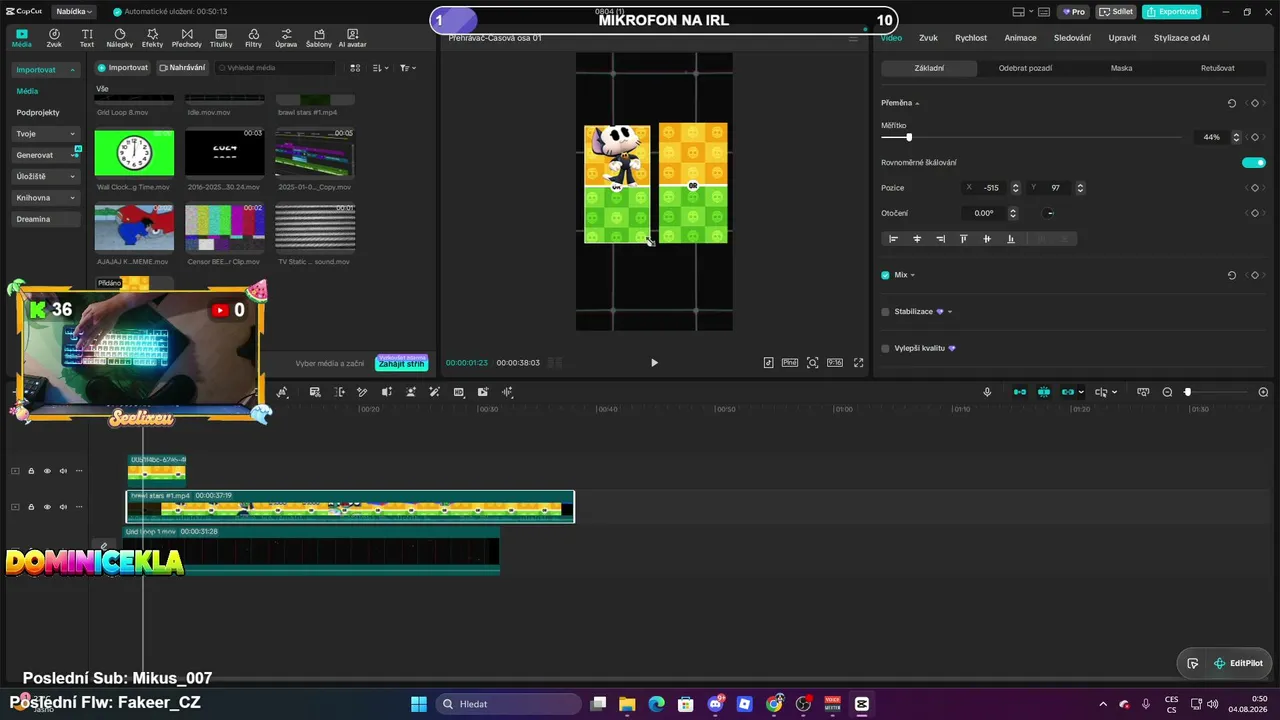The image size is (1280, 720).
Task: Open the player panel hamburger menu
Action: pos(853,38)
